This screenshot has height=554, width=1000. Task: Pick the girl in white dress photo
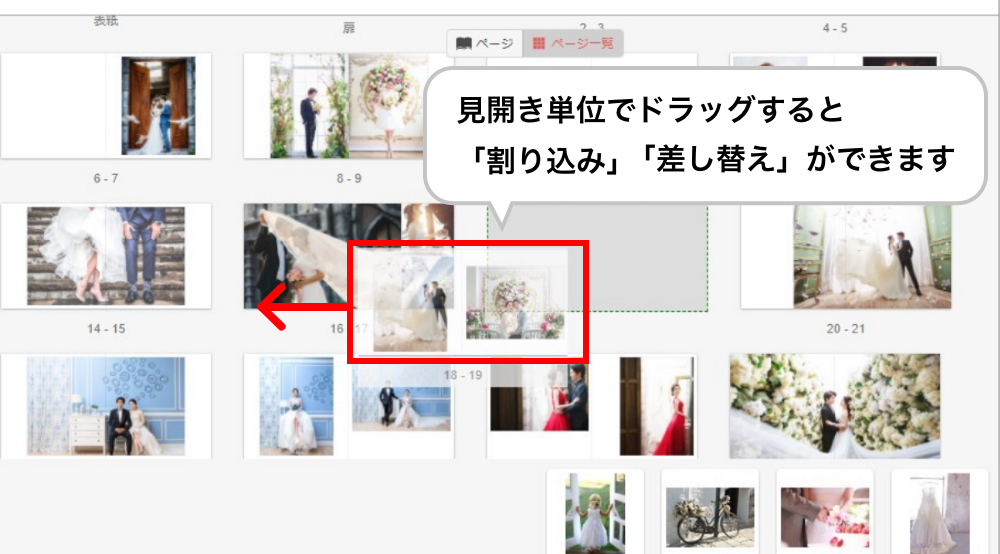coord(595,510)
